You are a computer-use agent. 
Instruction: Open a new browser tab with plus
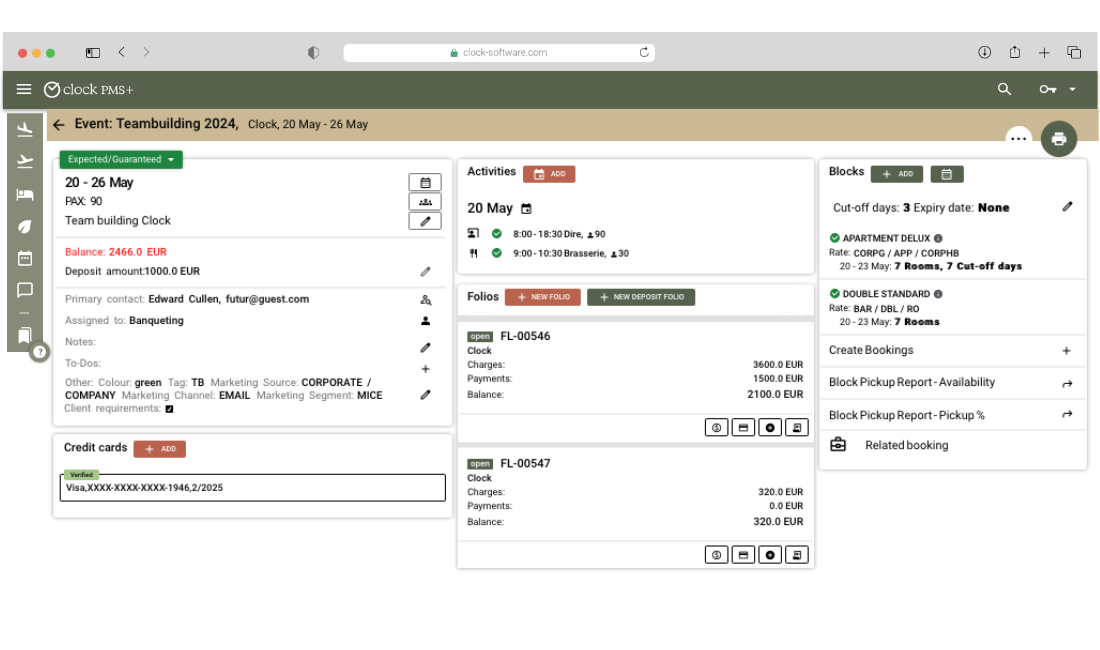click(x=1044, y=53)
